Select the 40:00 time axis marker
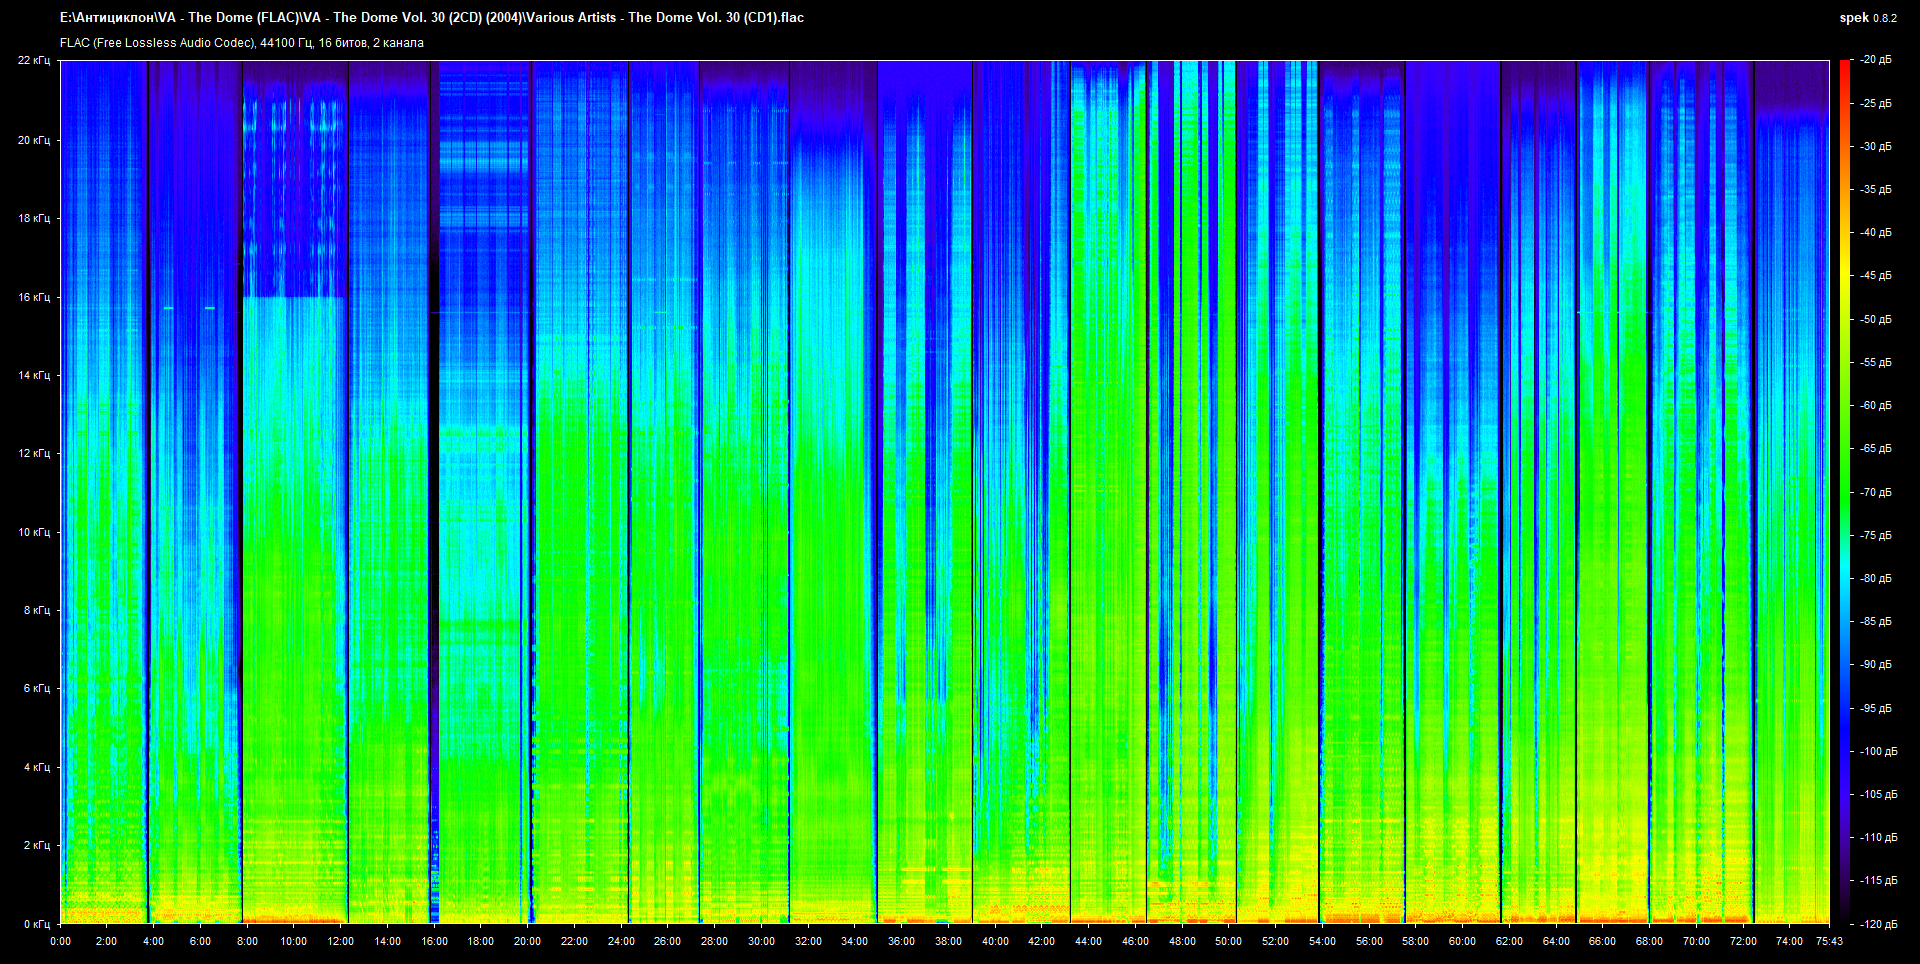 point(995,941)
